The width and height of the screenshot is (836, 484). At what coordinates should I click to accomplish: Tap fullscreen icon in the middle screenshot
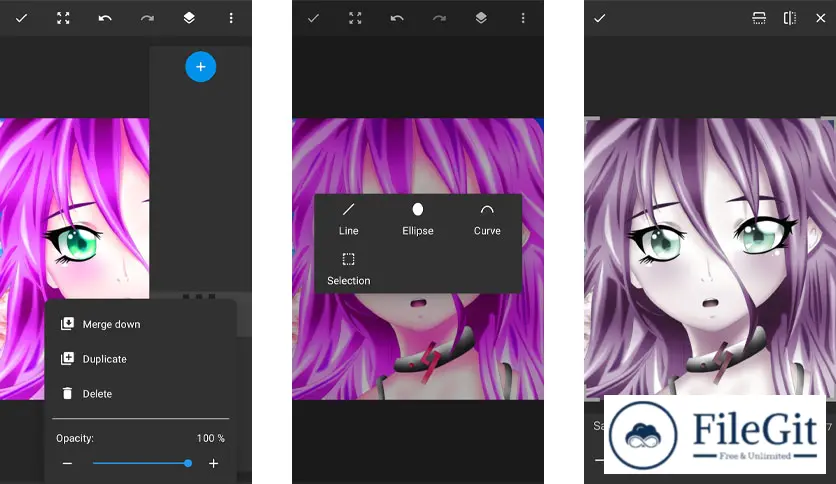[355, 18]
